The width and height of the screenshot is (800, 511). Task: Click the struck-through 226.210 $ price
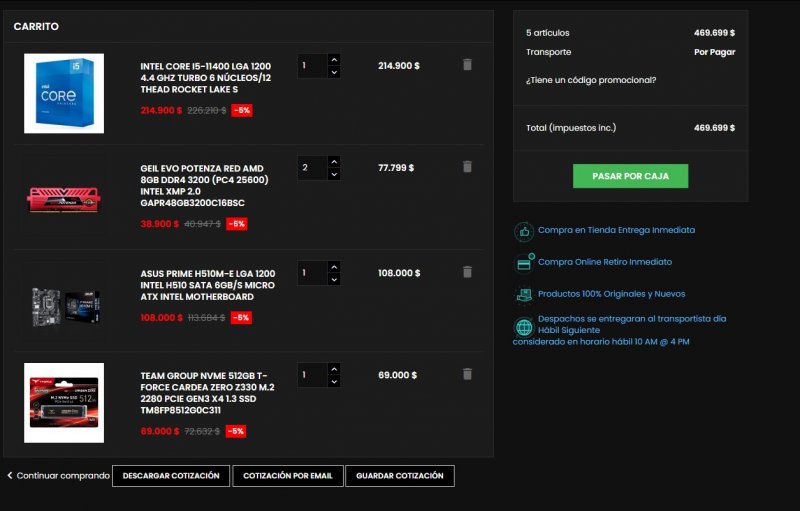click(x=207, y=110)
